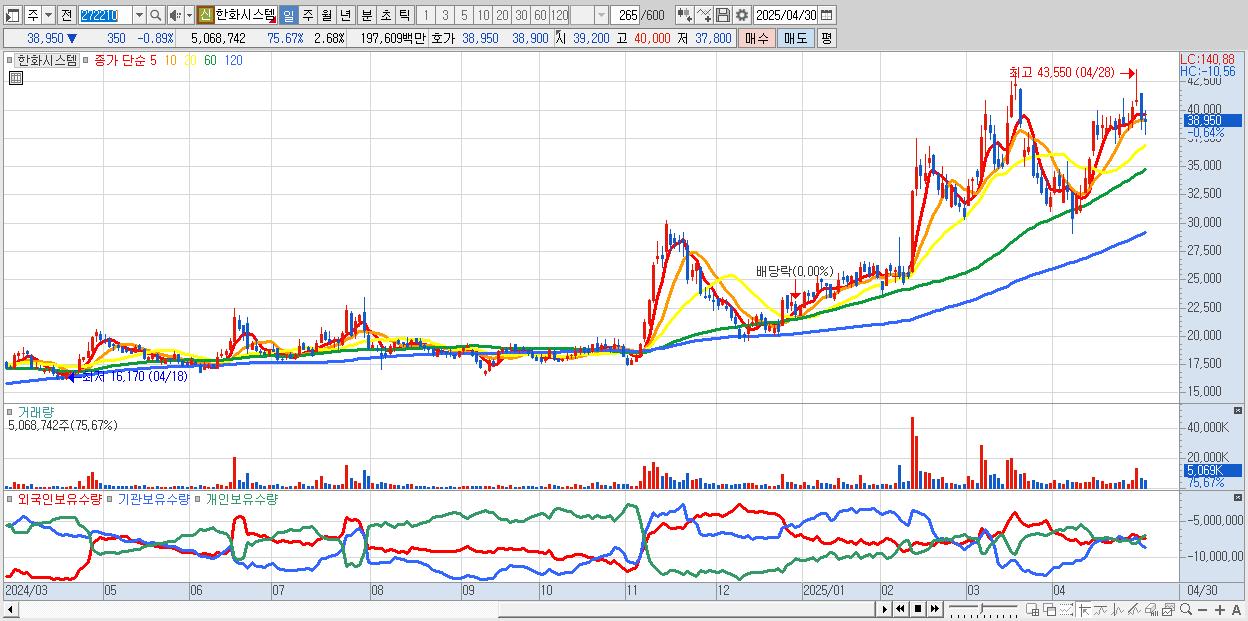This screenshot has width=1248, height=621.
Task: Click the top-left window layout icon
Action: 12,15
